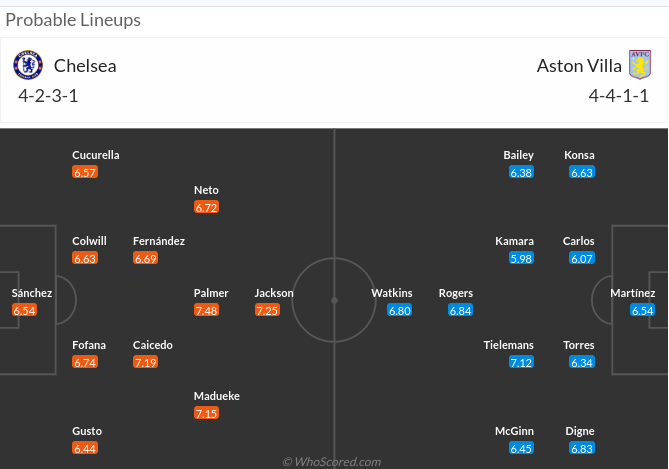Open the Chelsea team name link
The height and width of the screenshot is (469, 669).
click(x=85, y=66)
